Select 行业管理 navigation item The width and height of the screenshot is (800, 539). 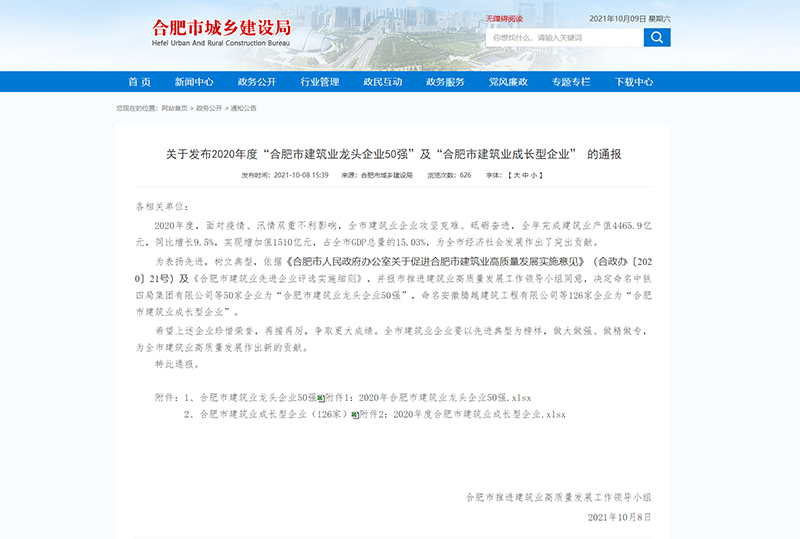point(320,82)
